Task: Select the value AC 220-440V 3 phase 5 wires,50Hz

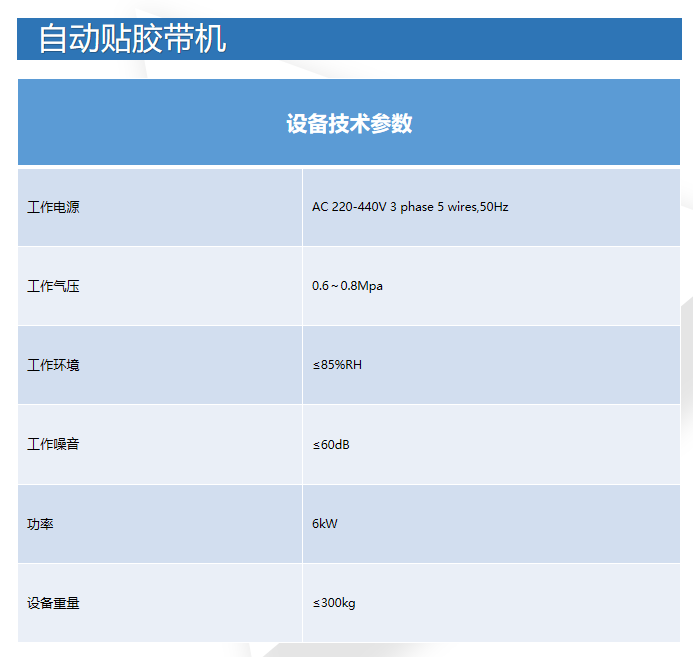Action: [x=410, y=207]
